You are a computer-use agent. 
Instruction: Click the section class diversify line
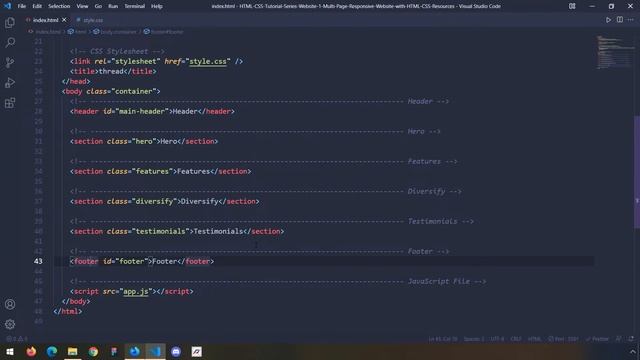click(164, 201)
